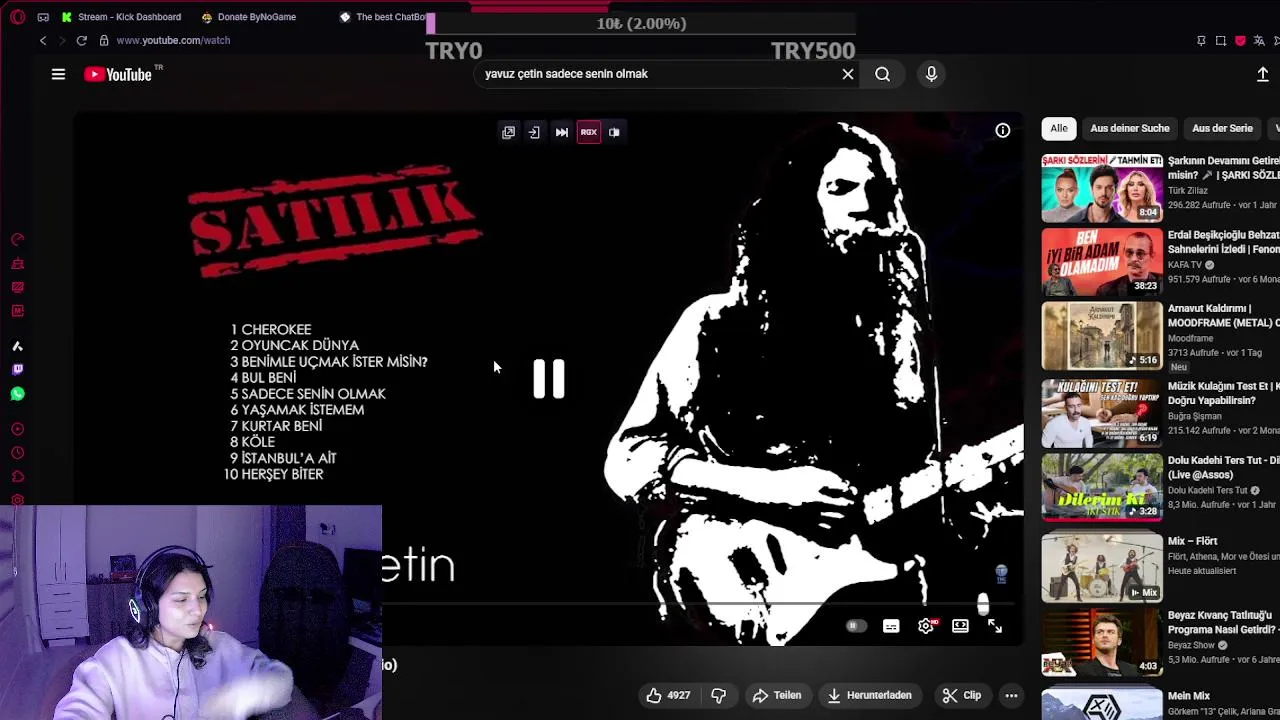Screen dimensions: 1280x720
Task: Select the Aus deiner Suche chip
Action: pos(1130,128)
